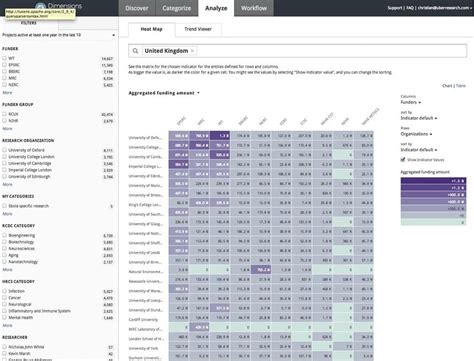Check the MRC funder filter
474x361 pixels.
(4, 78)
